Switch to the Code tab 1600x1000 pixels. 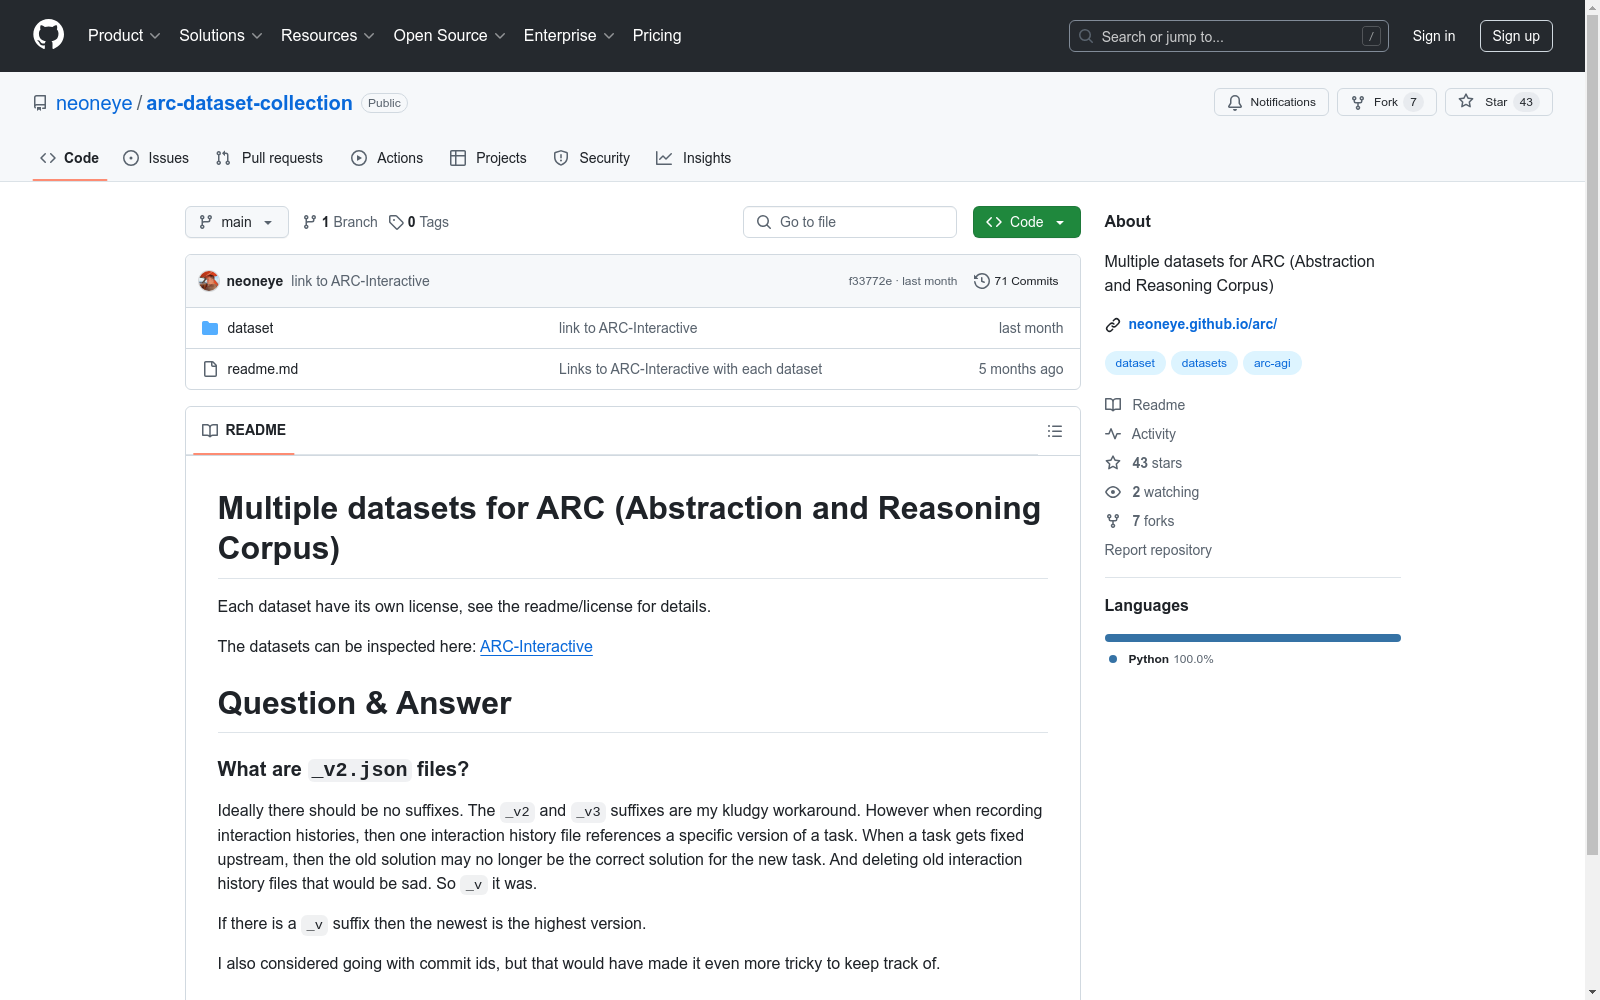tap(69, 158)
